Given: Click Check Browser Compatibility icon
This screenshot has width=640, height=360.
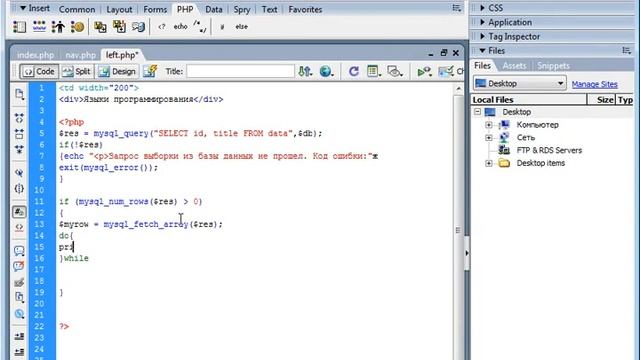Looking at the screenshot, I should tap(446, 72).
